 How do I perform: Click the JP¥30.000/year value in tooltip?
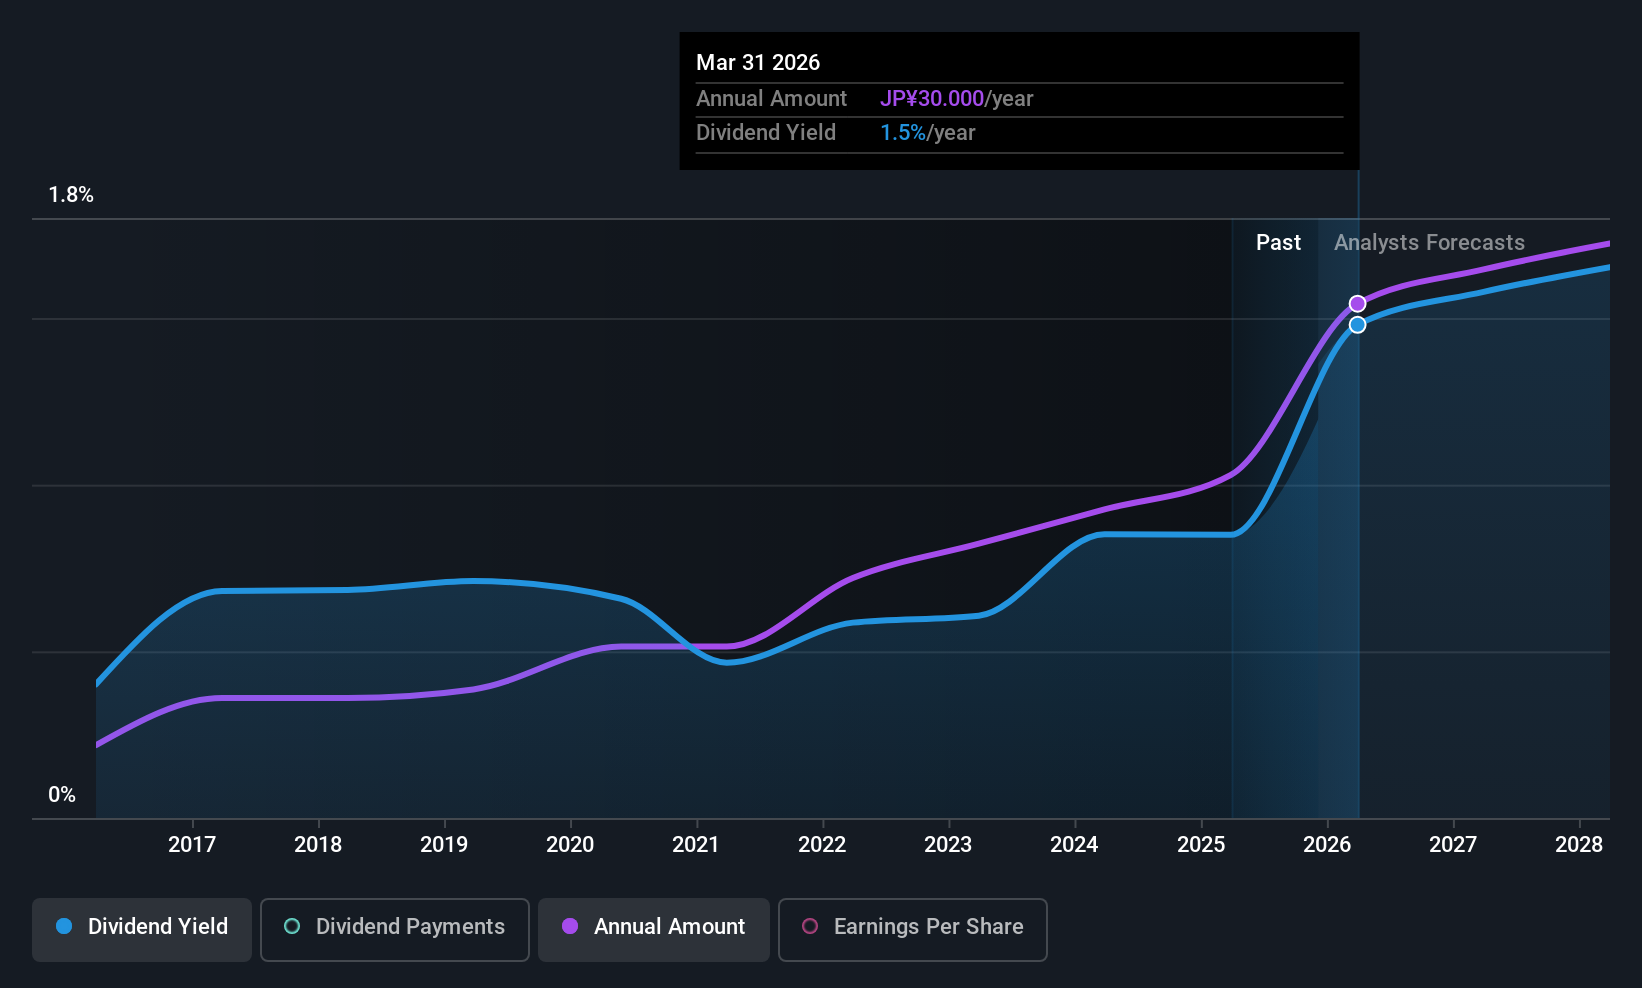pos(956,99)
